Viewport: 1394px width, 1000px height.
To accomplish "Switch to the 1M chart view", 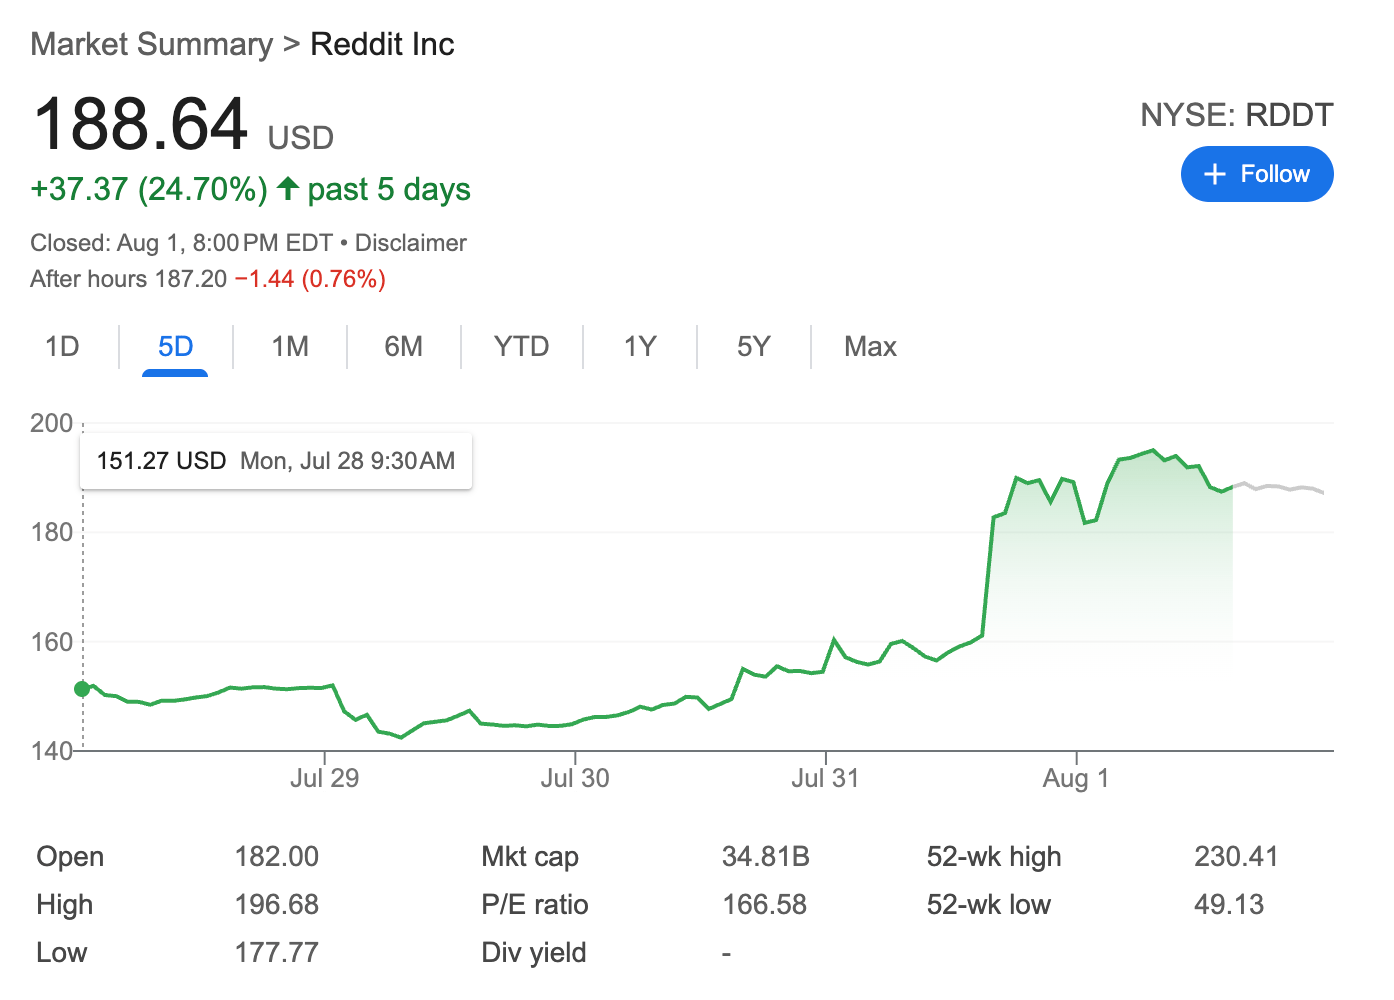I will tap(289, 346).
